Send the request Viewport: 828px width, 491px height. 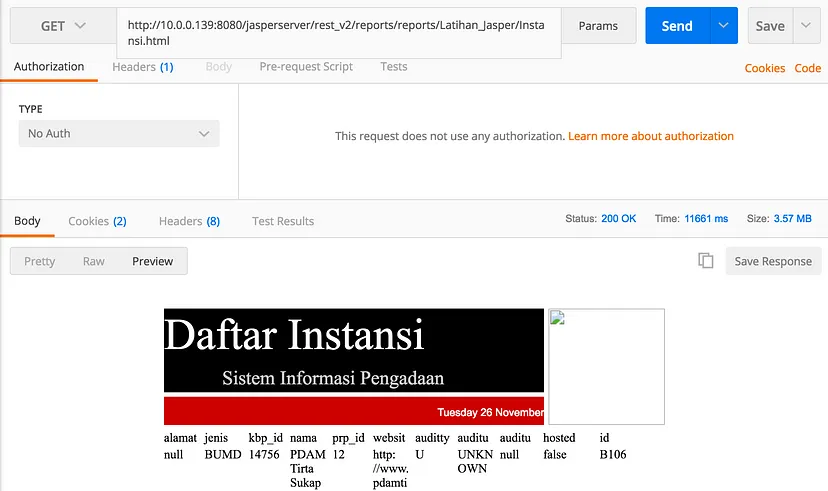click(678, 26)
